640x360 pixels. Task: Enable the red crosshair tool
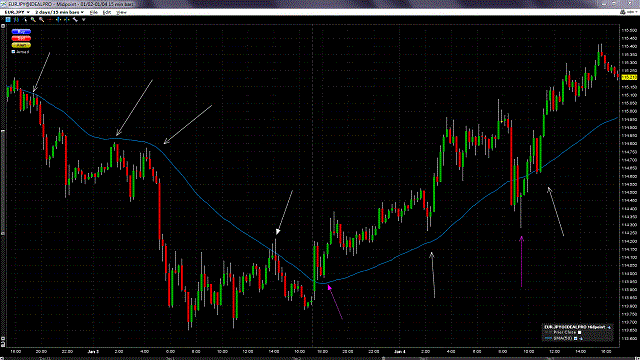click(x=50, y=20)
